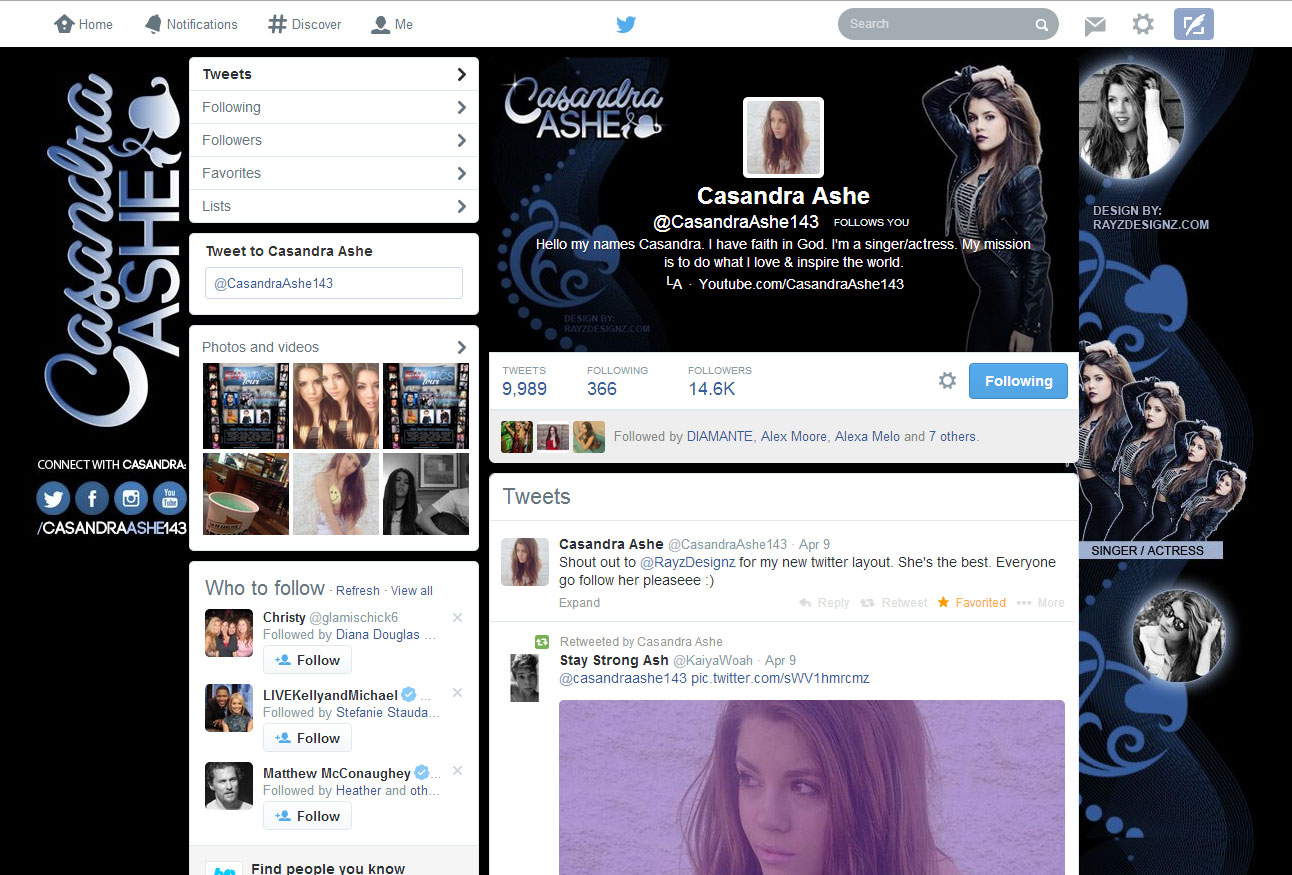Toggle the Favorited star on the tweet
This screenshot has height=875, width=1292.
(972, 603)
